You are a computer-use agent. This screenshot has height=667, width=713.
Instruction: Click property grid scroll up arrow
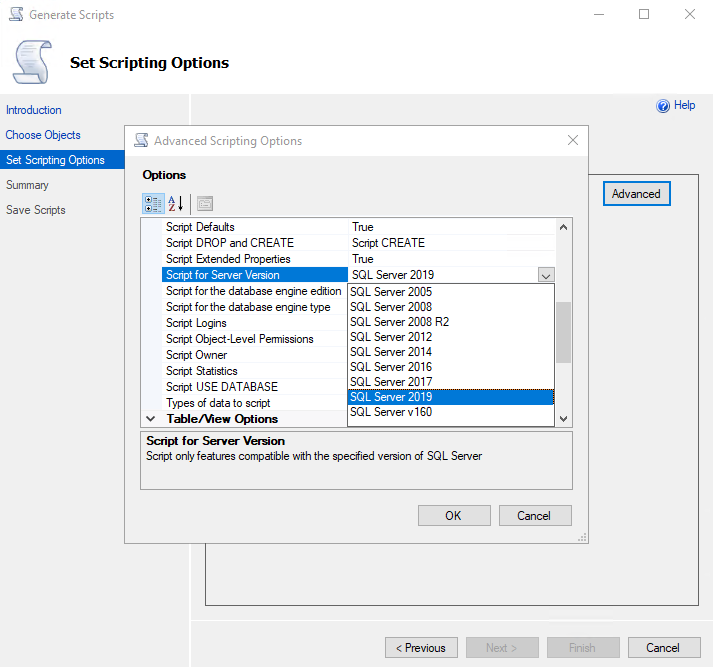(563, 227)
